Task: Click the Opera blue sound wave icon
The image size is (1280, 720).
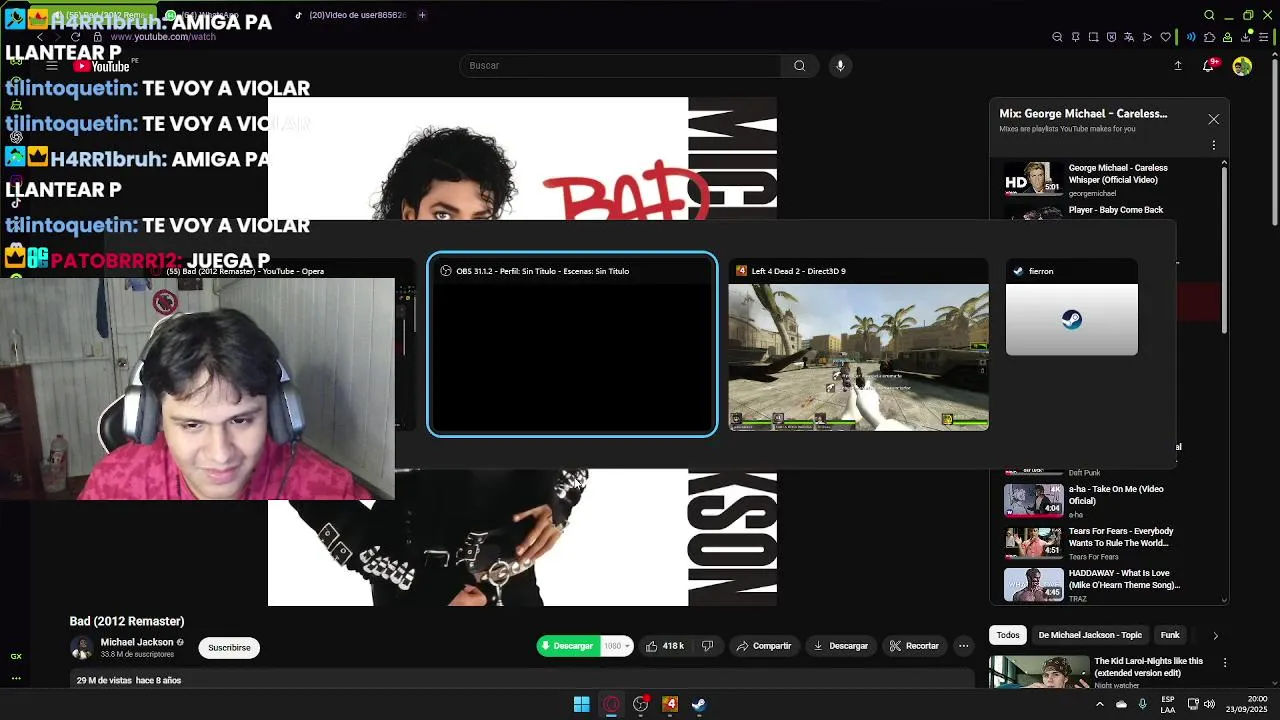Action: (1190, 37)
